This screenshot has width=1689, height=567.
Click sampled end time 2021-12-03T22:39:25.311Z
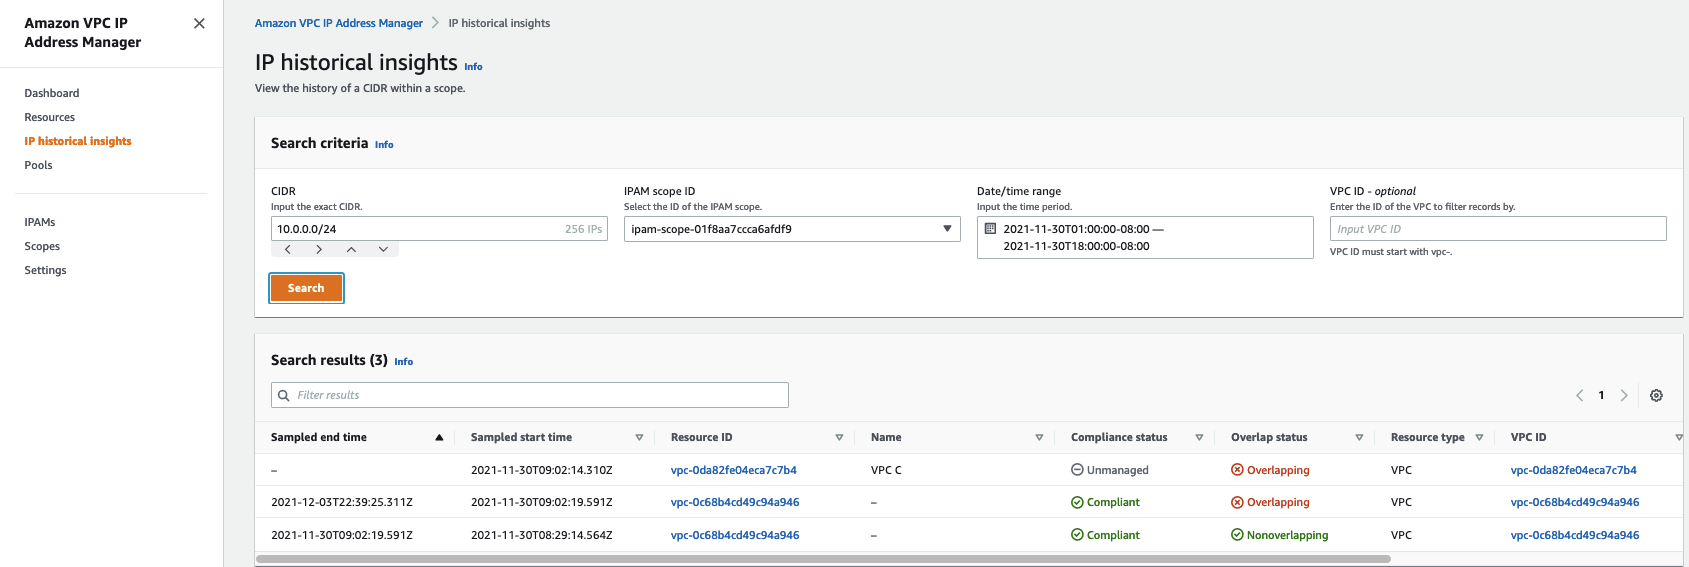click(342, 502)
